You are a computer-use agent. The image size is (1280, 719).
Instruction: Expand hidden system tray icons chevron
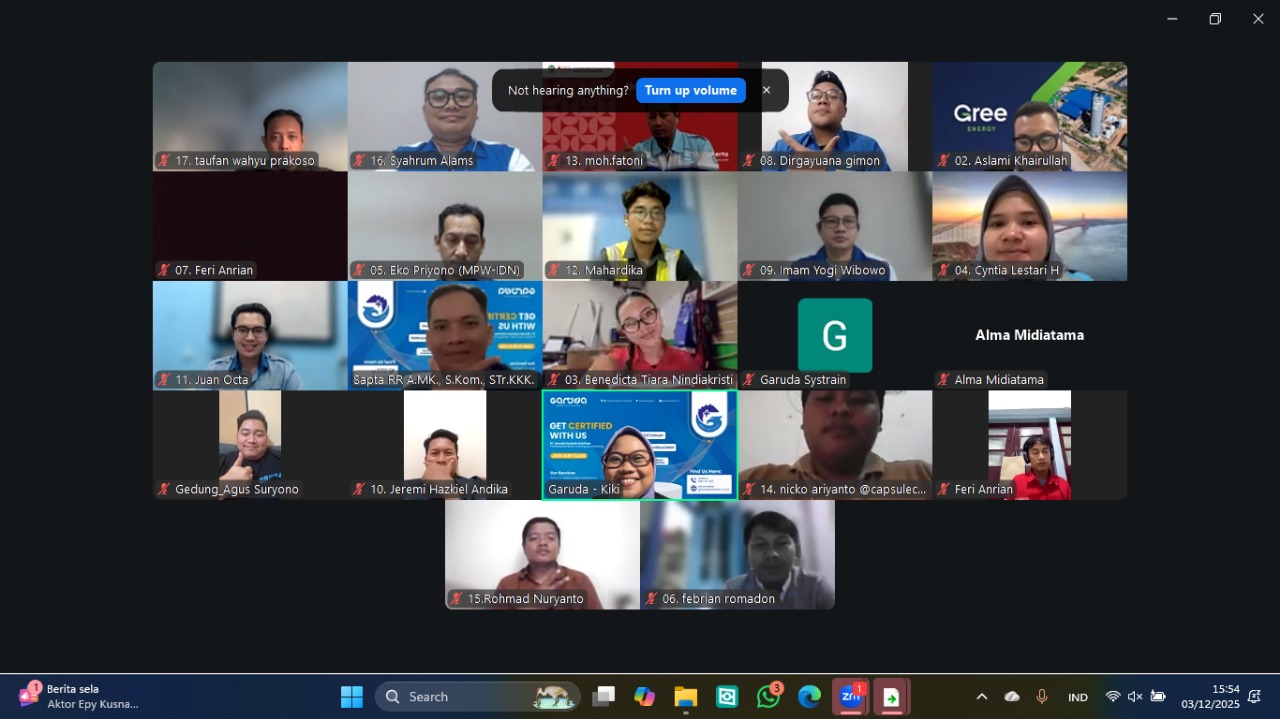coord(982,697)
